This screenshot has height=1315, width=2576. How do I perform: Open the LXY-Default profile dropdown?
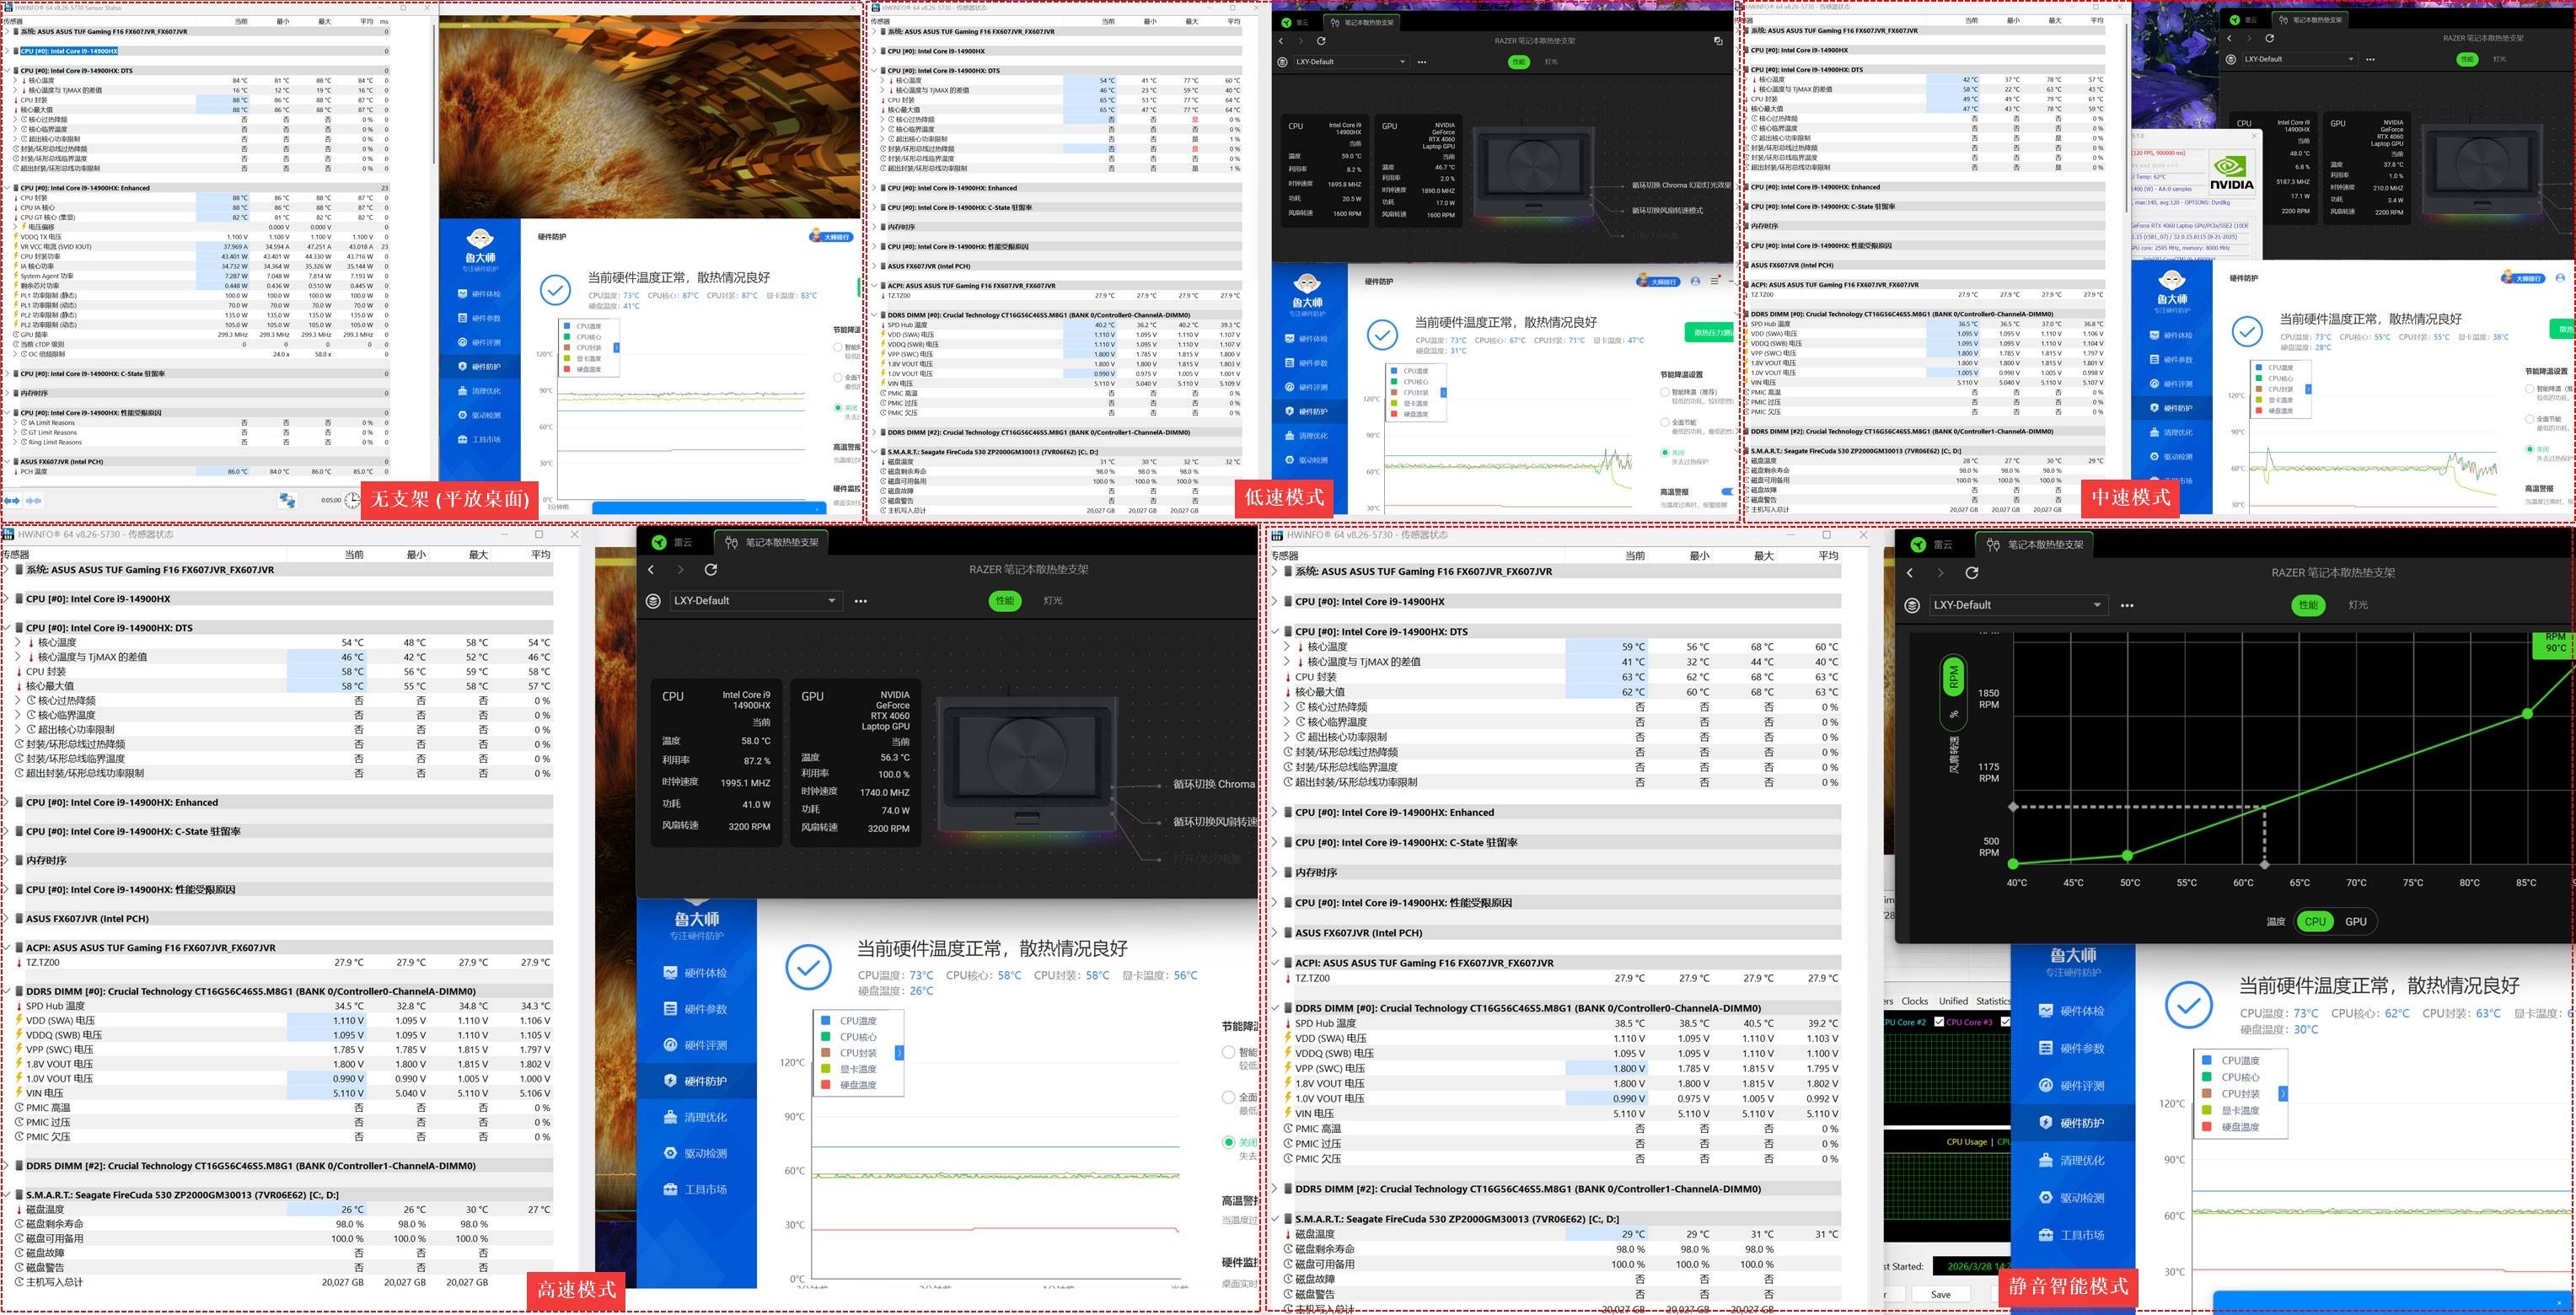(x=831, y=601)
